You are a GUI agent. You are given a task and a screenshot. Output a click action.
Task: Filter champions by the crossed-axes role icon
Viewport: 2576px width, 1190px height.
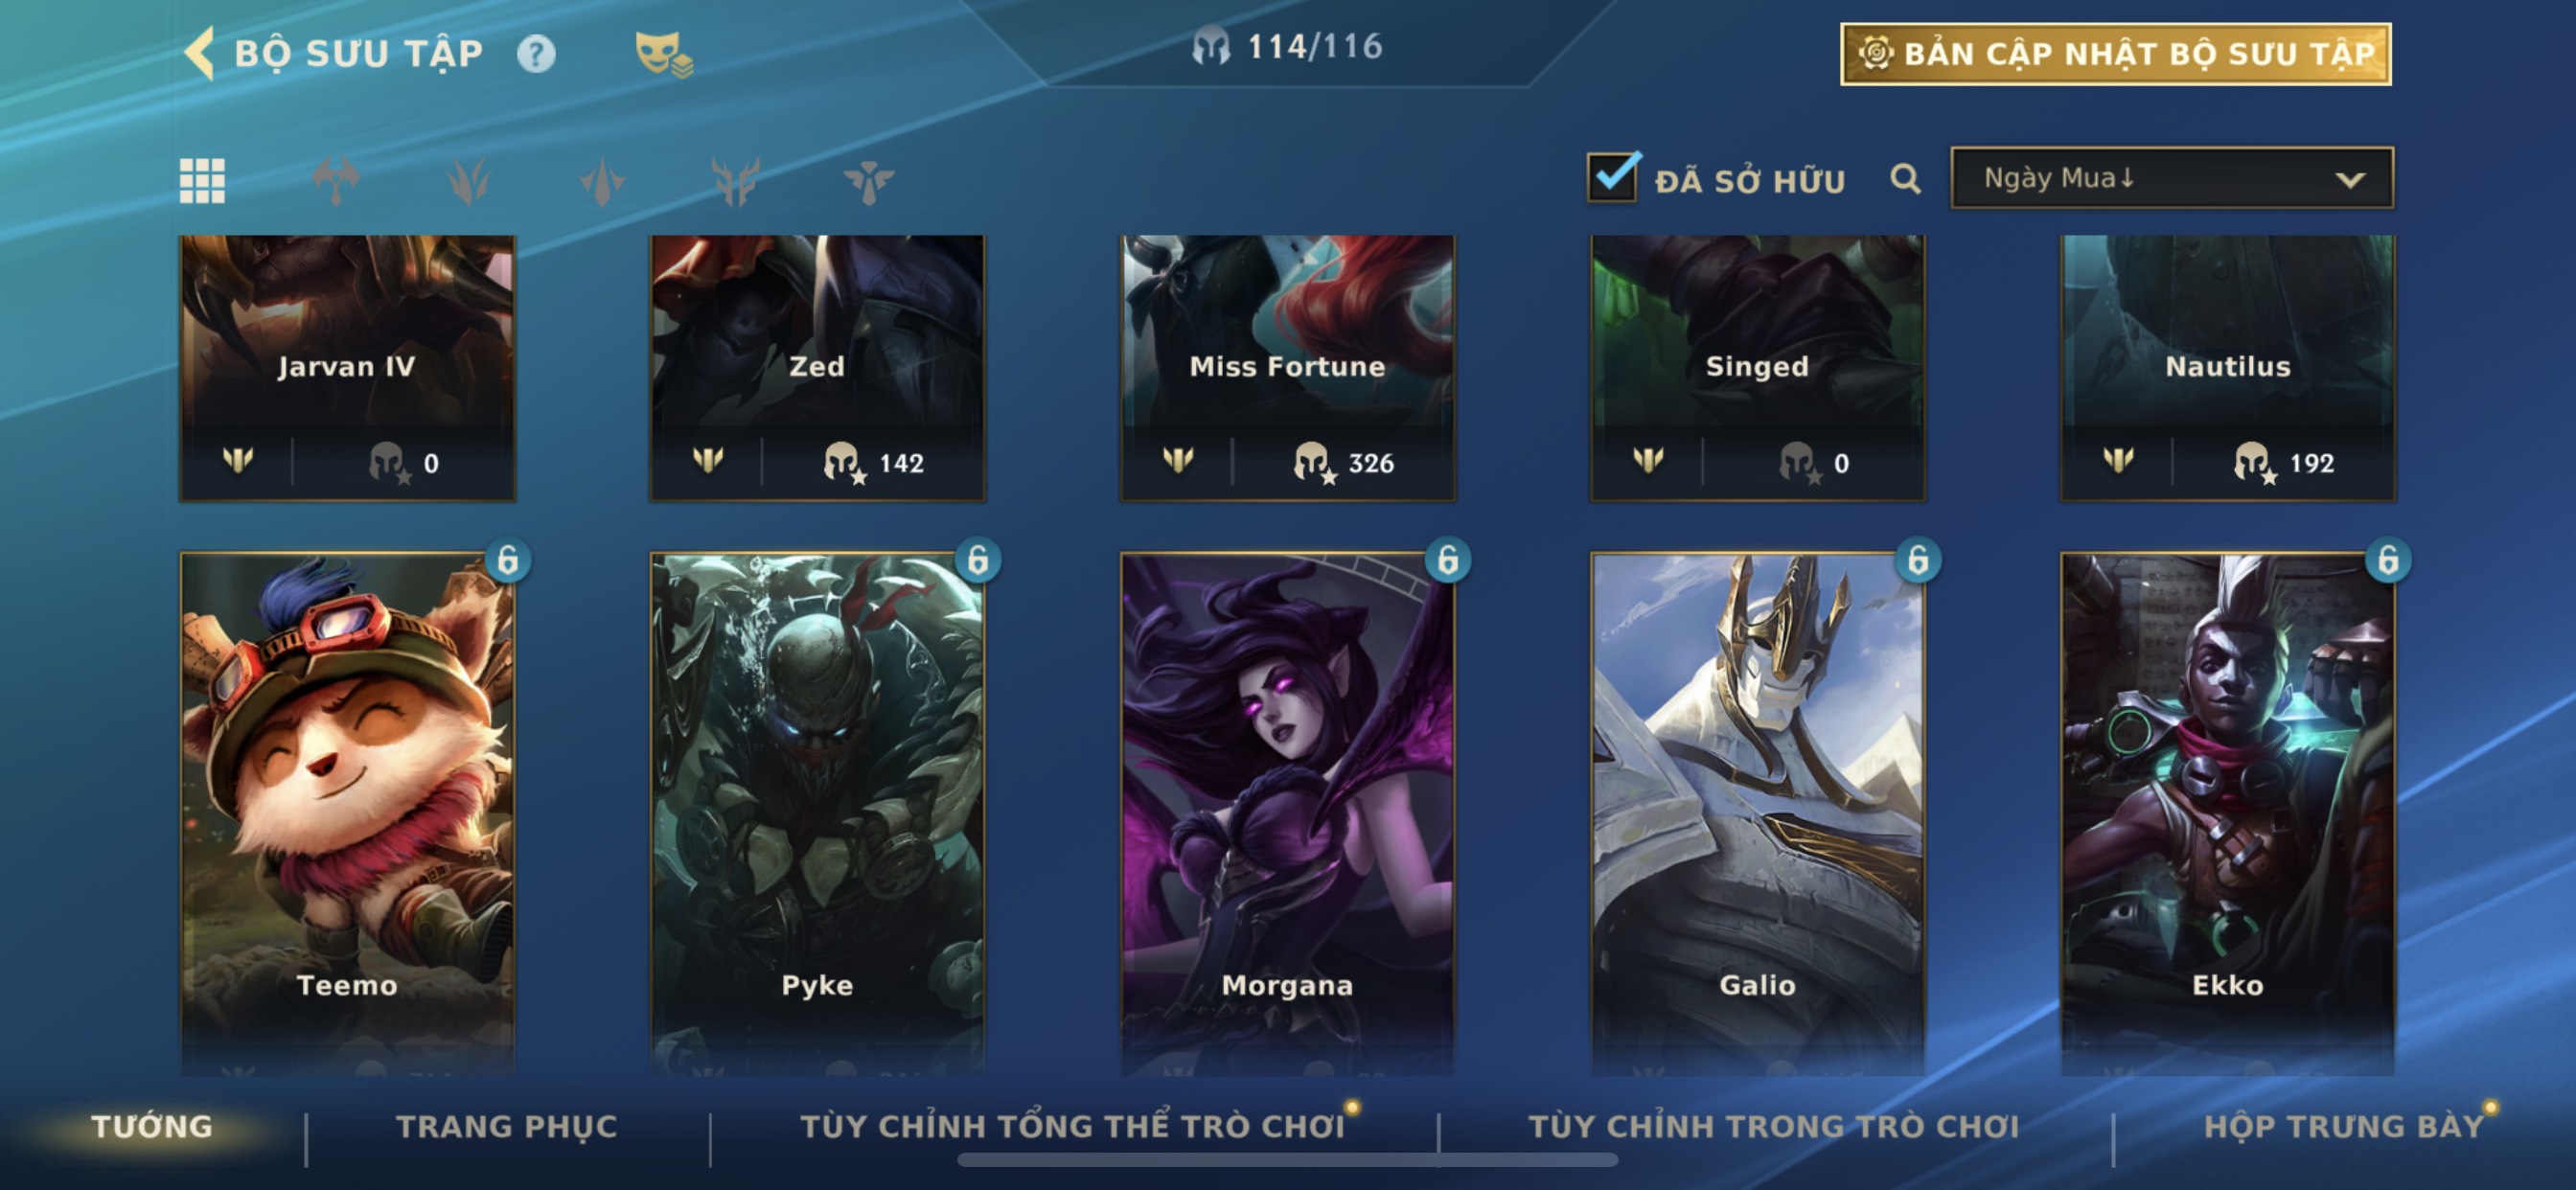(x=336, y=181)
